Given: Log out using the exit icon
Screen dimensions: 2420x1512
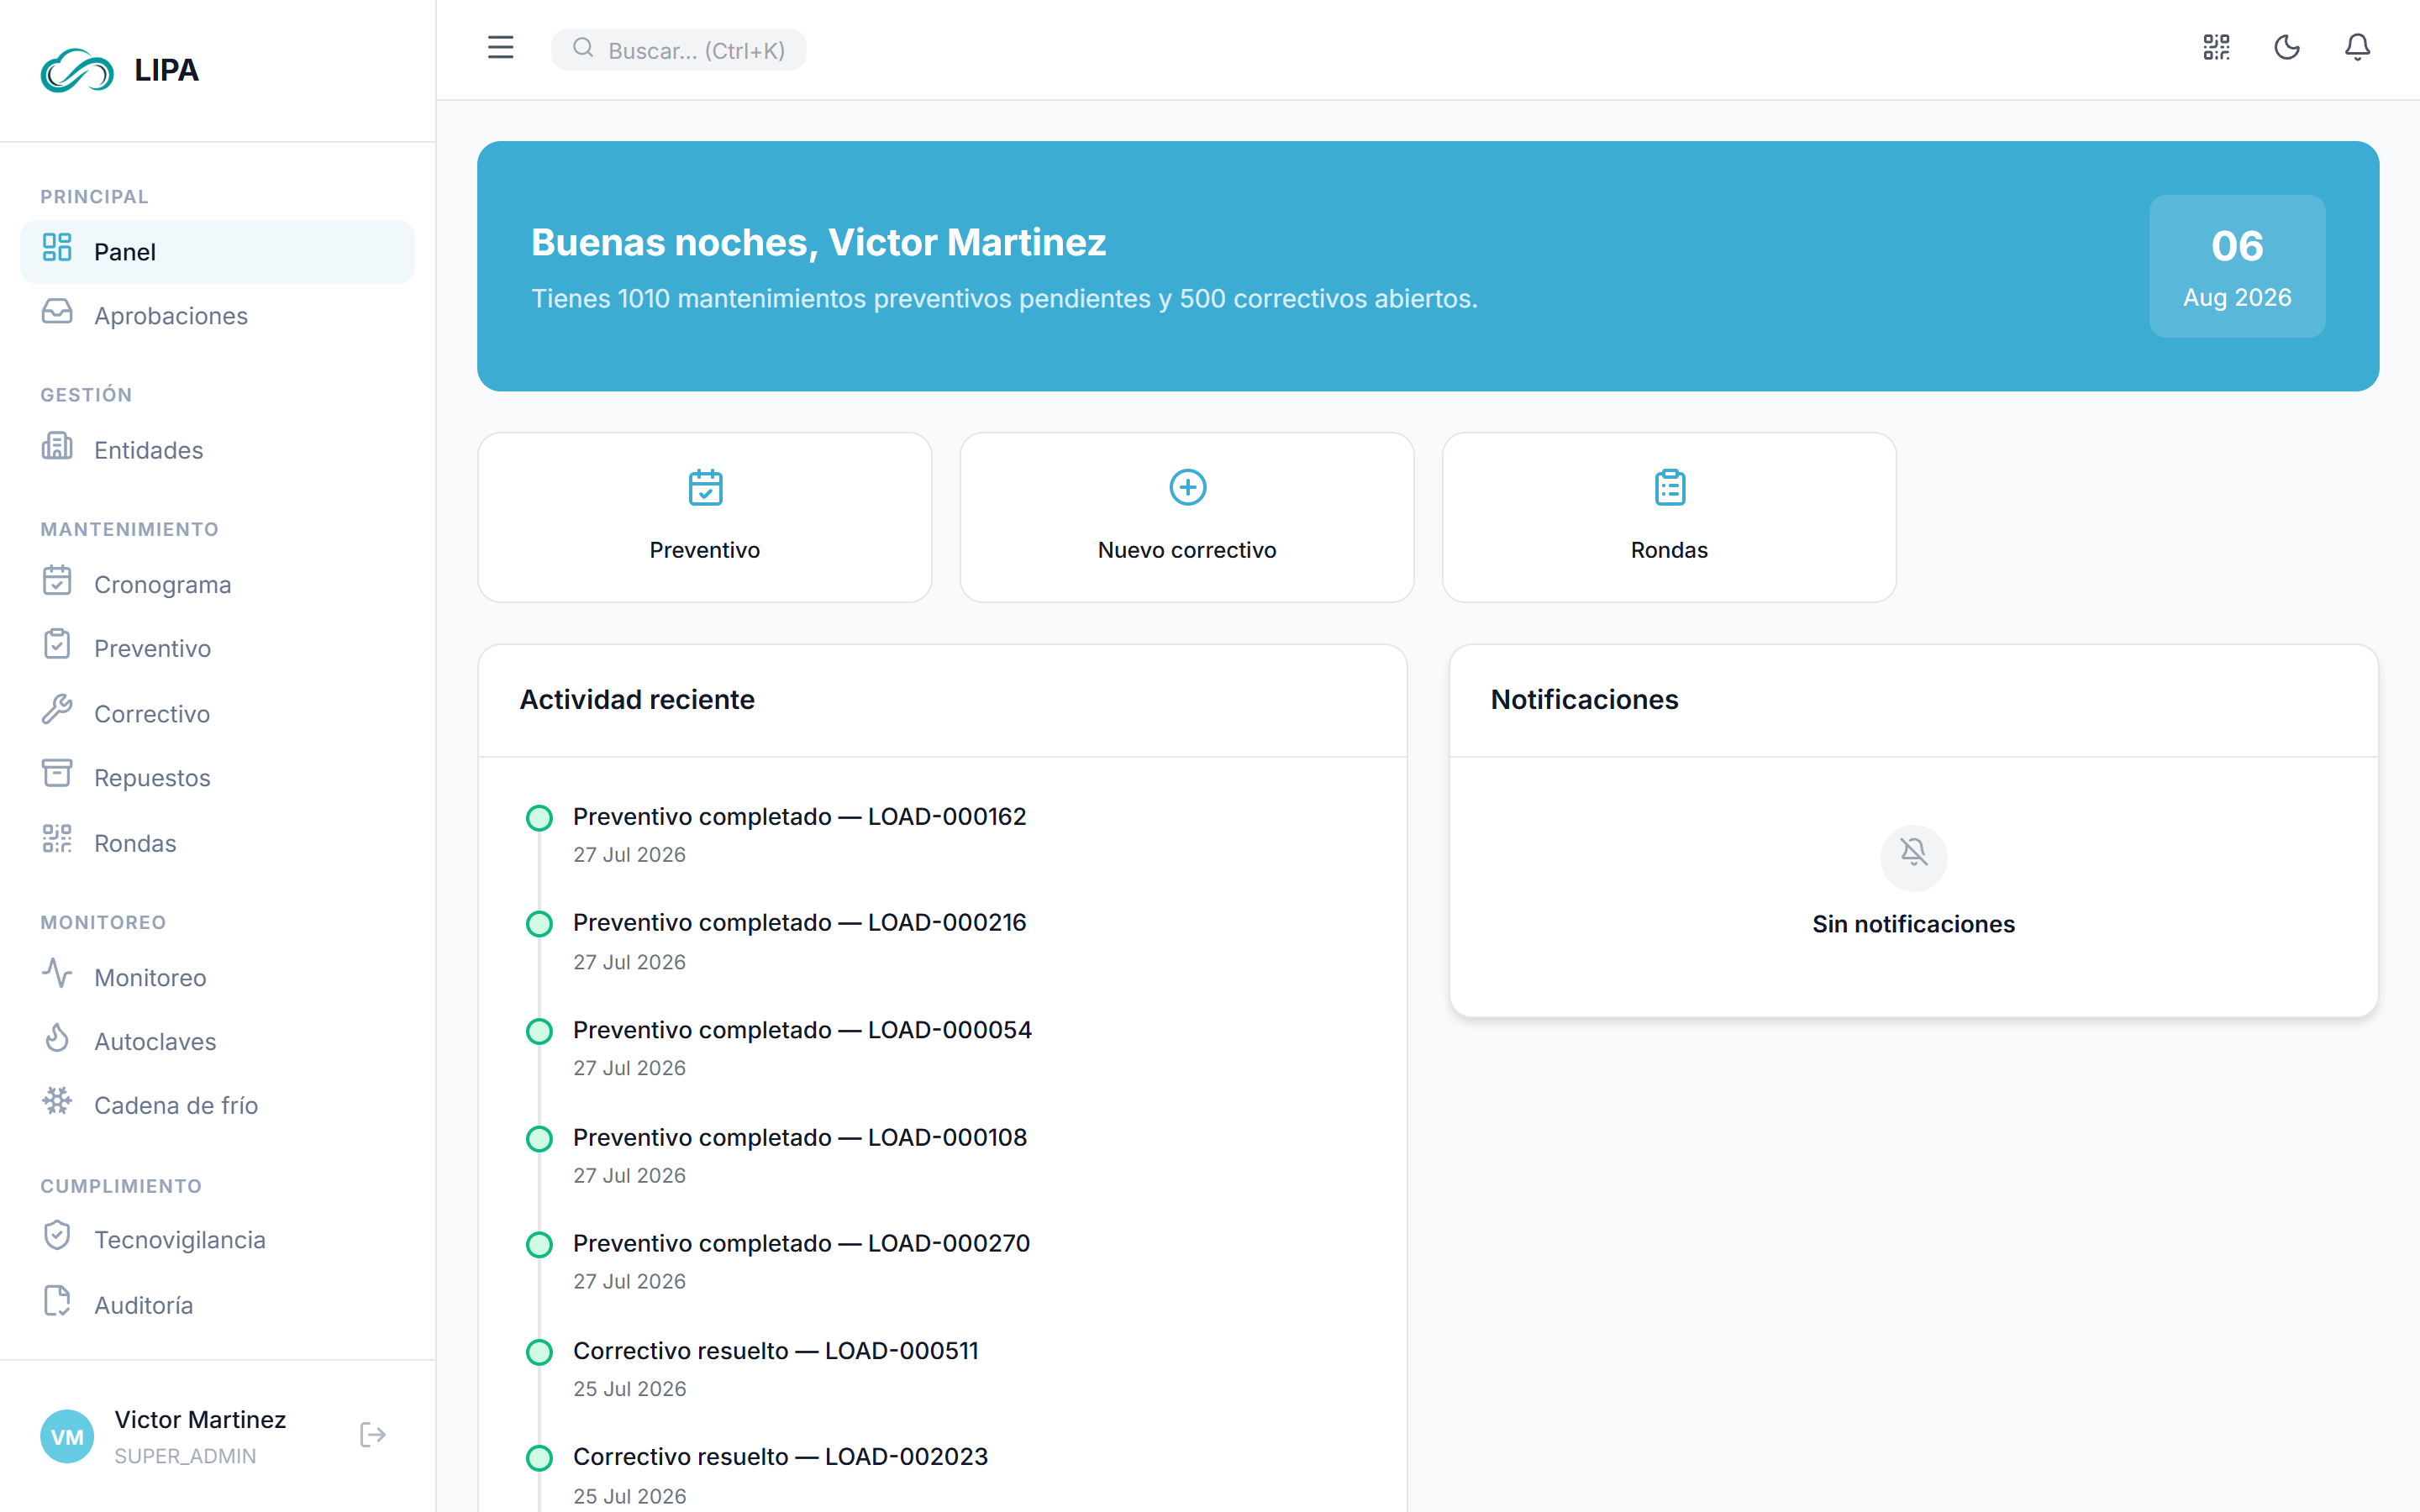Looking at the screenshot, I should pyautogui.click(x=373, y=1436).
